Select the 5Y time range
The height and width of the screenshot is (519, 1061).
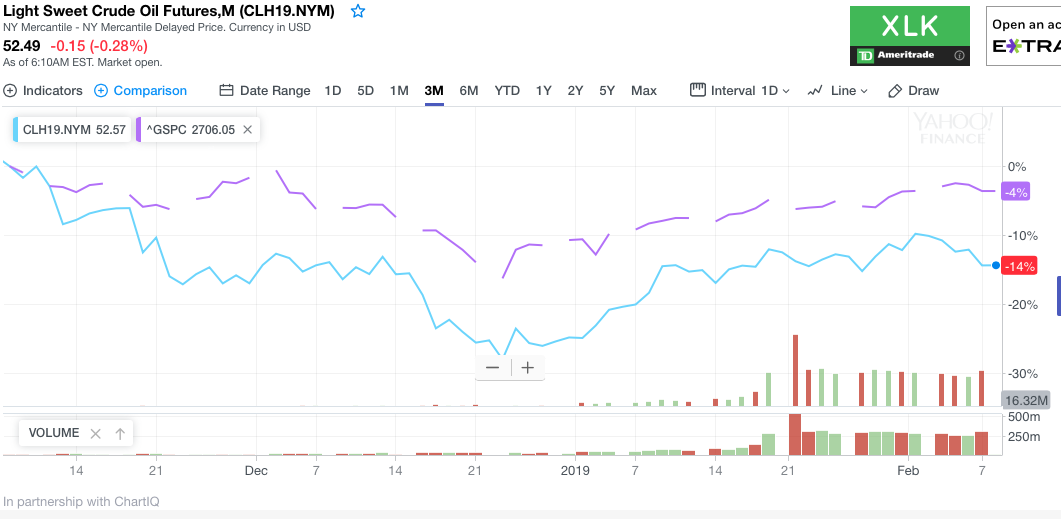[x=607, y=91]
